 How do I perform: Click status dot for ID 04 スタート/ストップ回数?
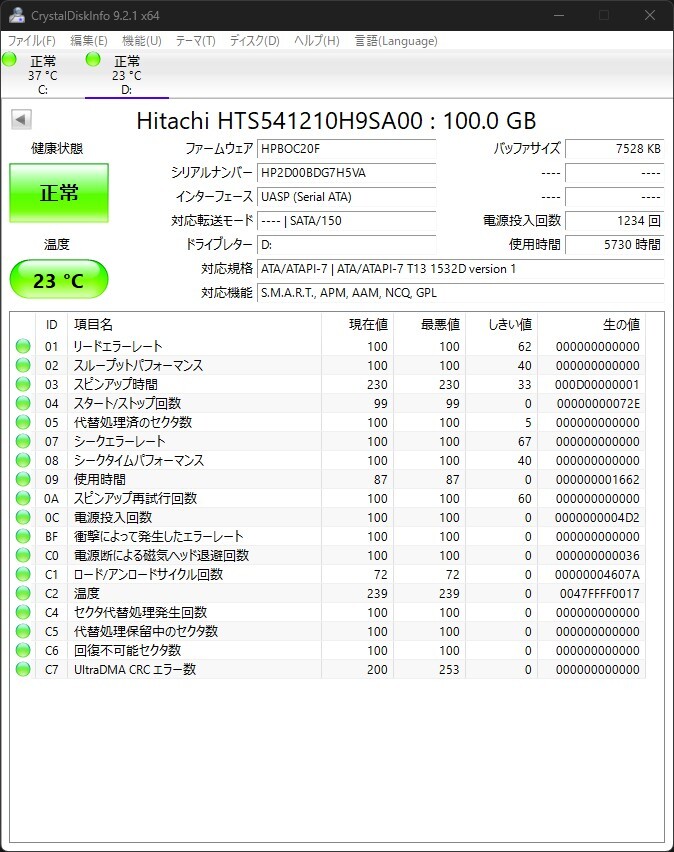coord(23,403)
